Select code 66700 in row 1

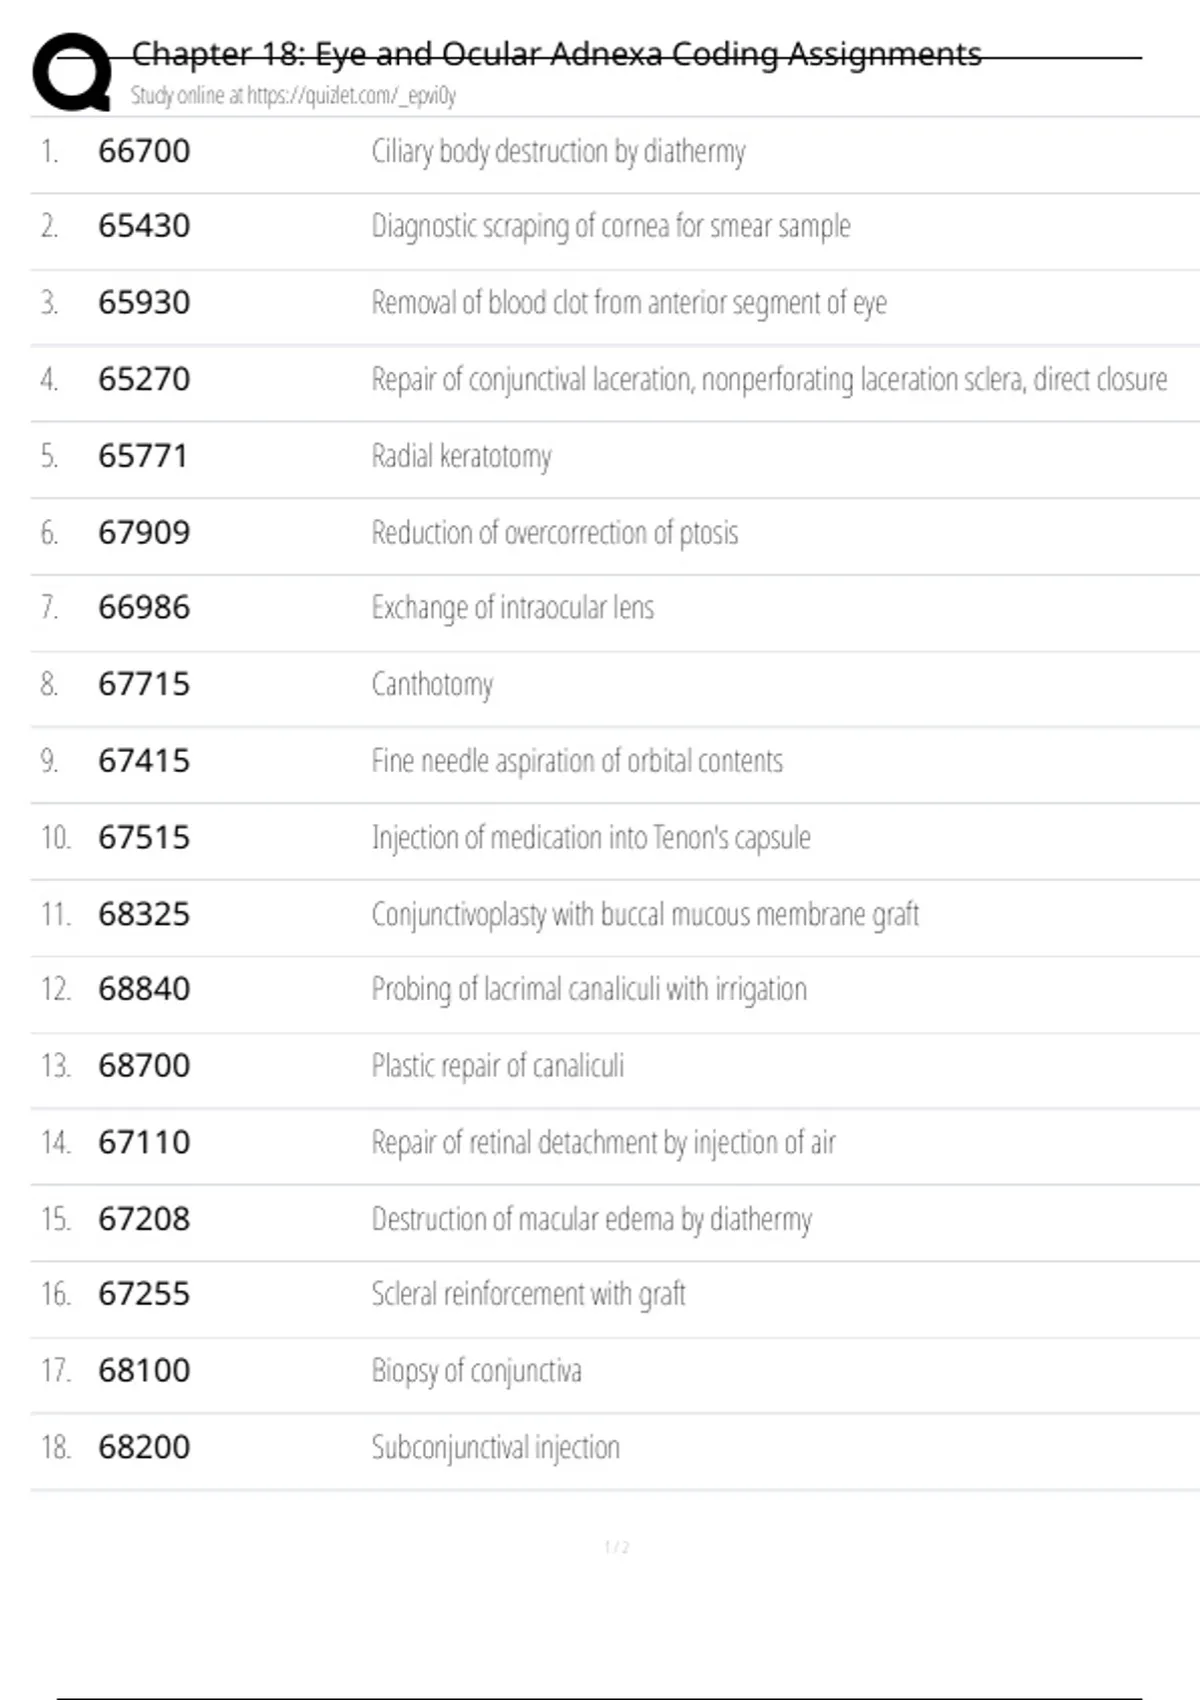[144, 151]
